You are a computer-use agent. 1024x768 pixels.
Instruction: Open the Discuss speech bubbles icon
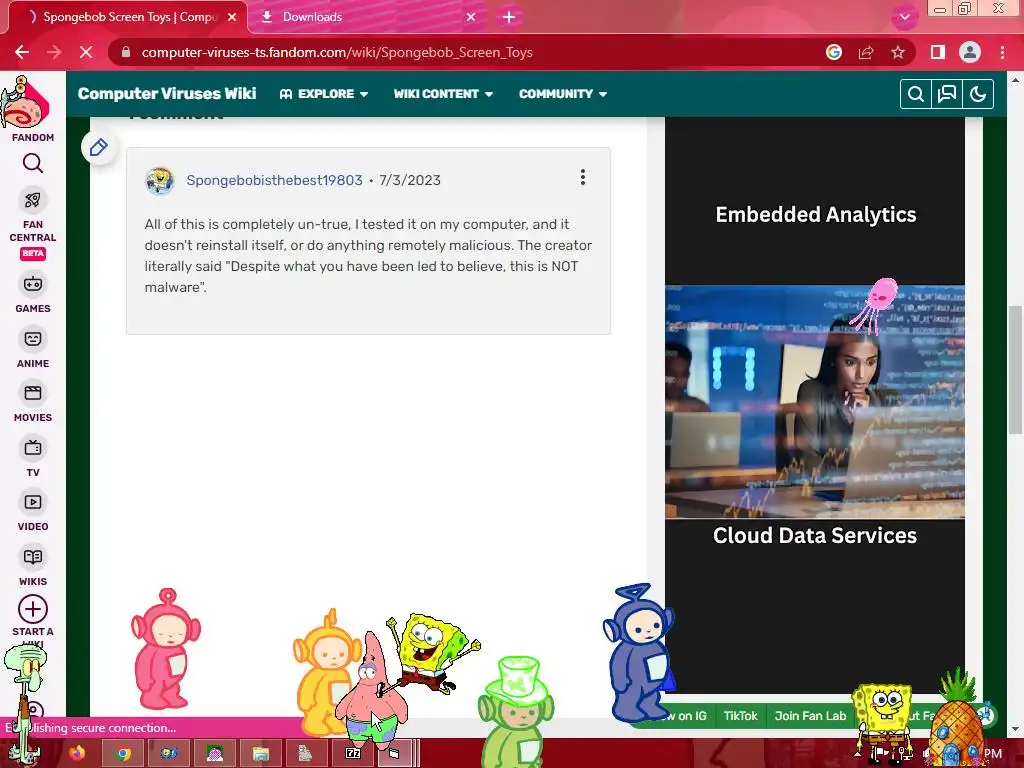coord(947,94)
